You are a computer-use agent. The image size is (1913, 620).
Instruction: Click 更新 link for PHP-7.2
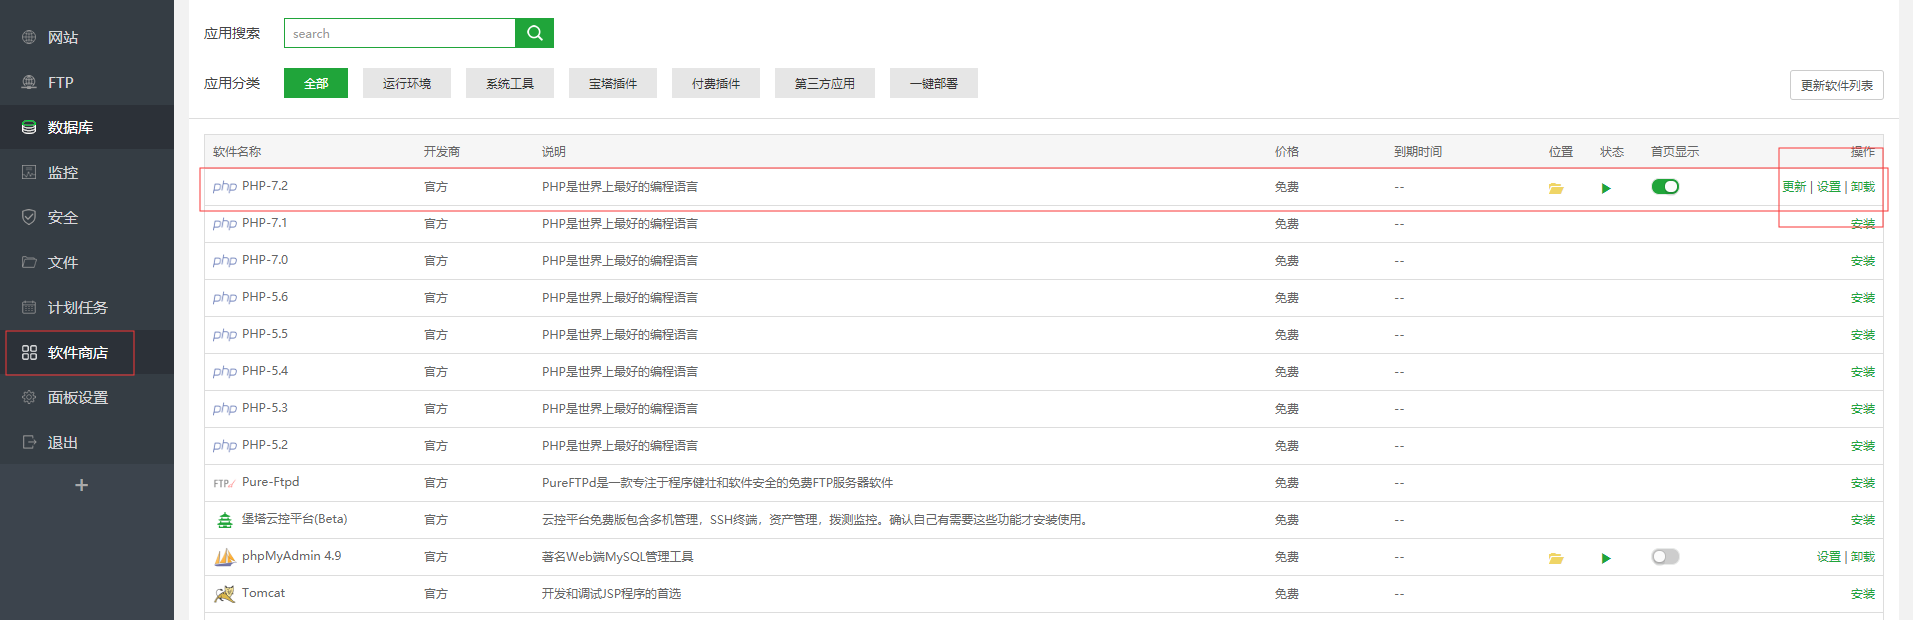point(1794,187)
